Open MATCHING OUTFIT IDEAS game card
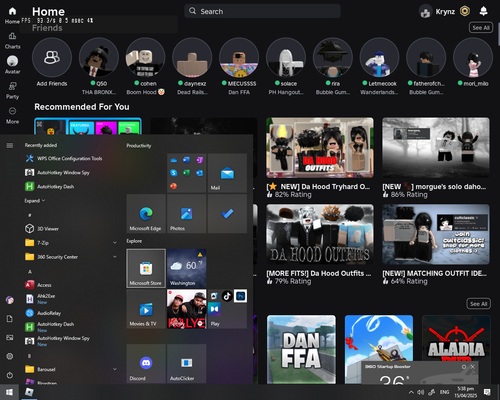Image resolution: width=500 pixels, height=400 pixels. coord(436,234)
